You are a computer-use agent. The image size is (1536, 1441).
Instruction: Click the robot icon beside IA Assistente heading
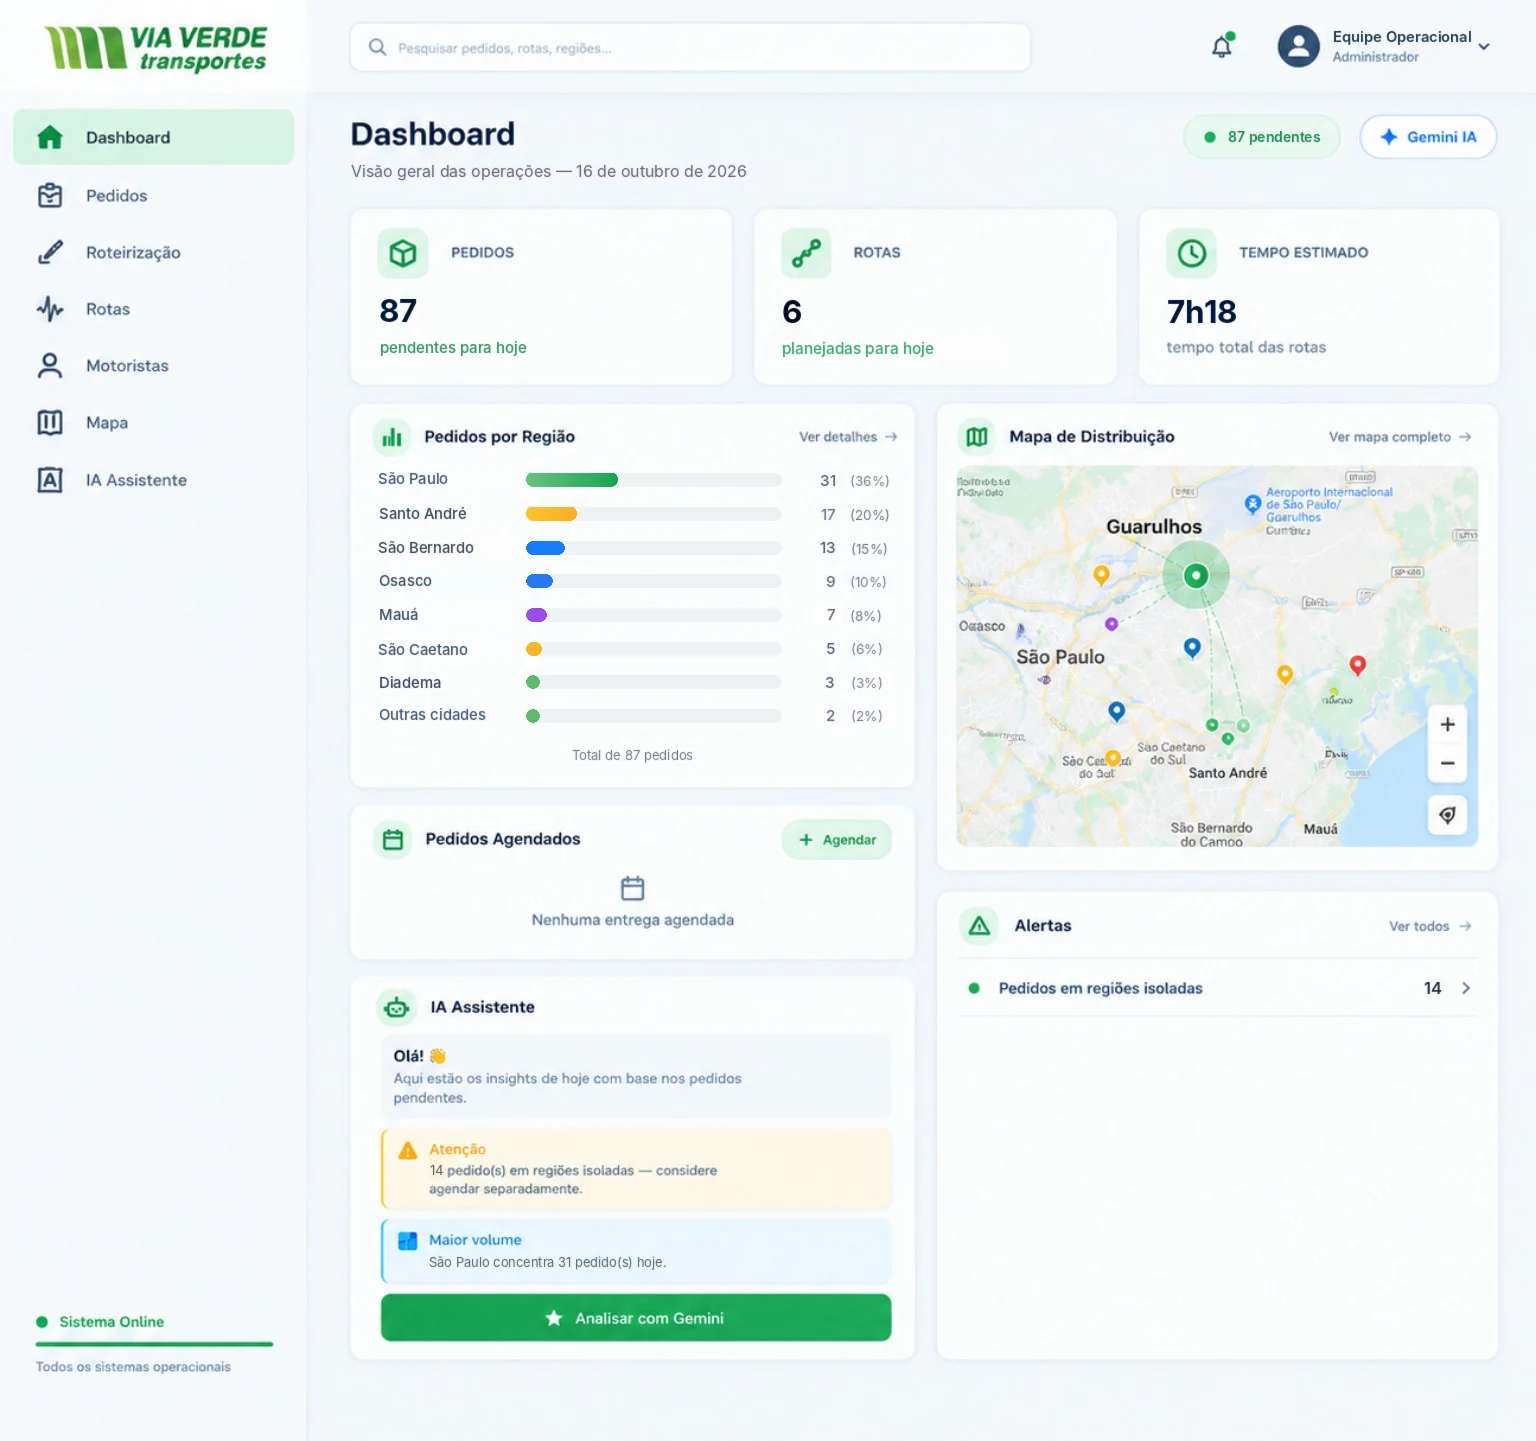[397, 1007]
